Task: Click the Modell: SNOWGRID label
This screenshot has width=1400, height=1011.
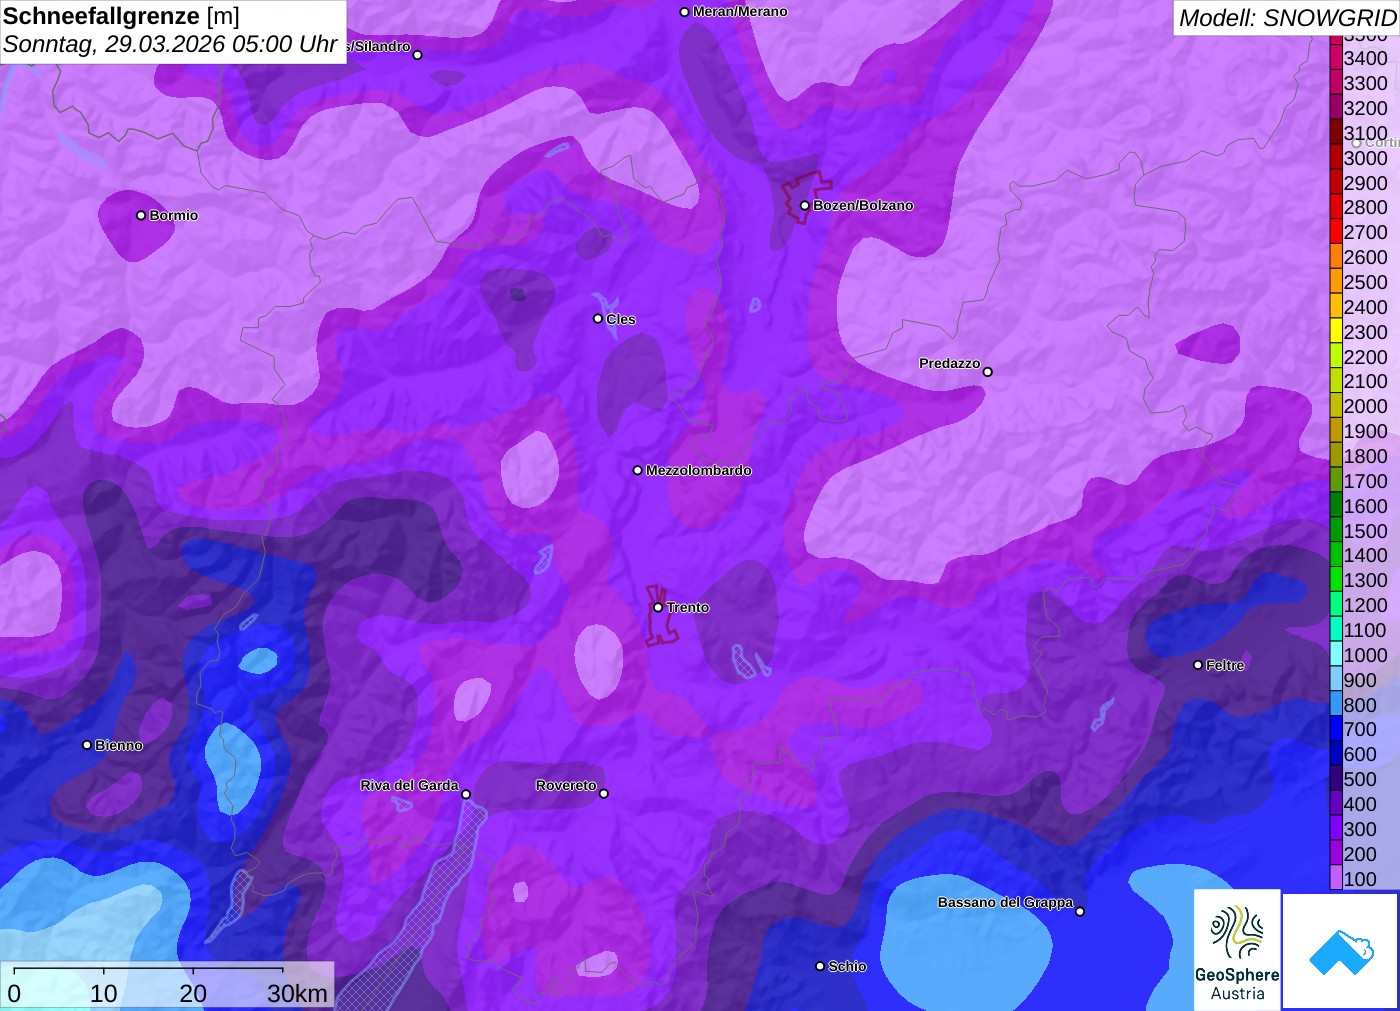Action: (x=1287, y=18)
